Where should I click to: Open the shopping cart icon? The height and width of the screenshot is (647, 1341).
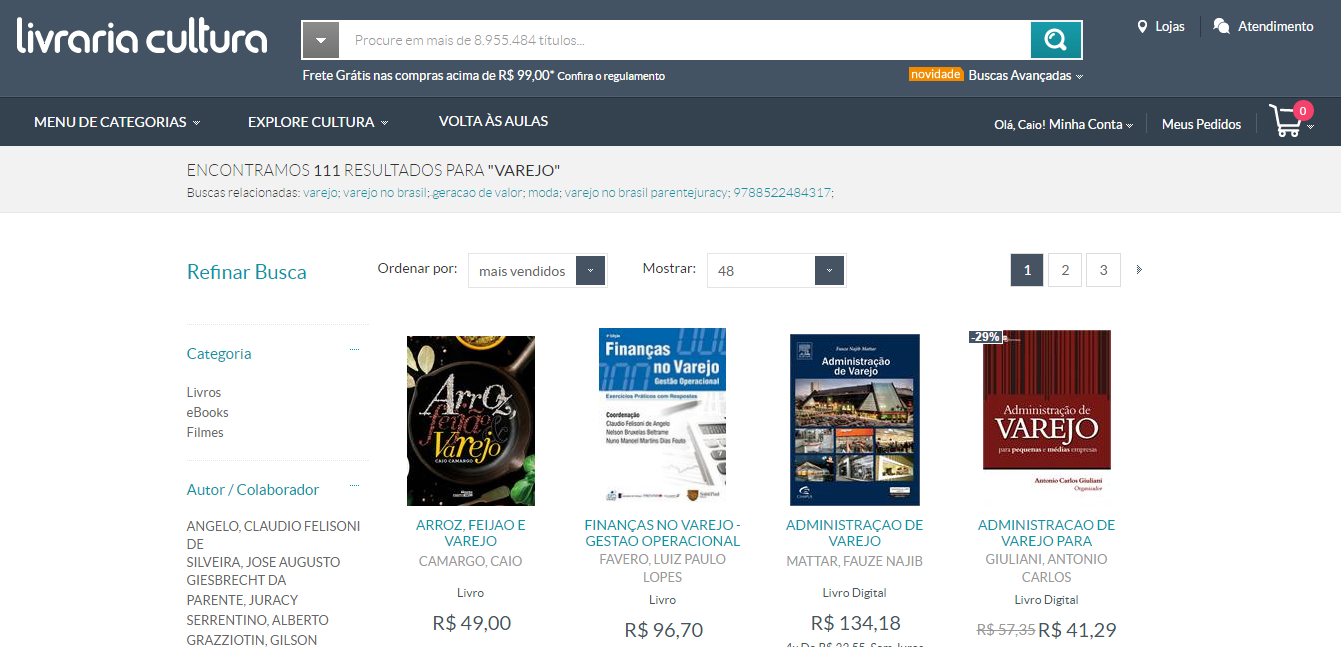(1287, 121)
